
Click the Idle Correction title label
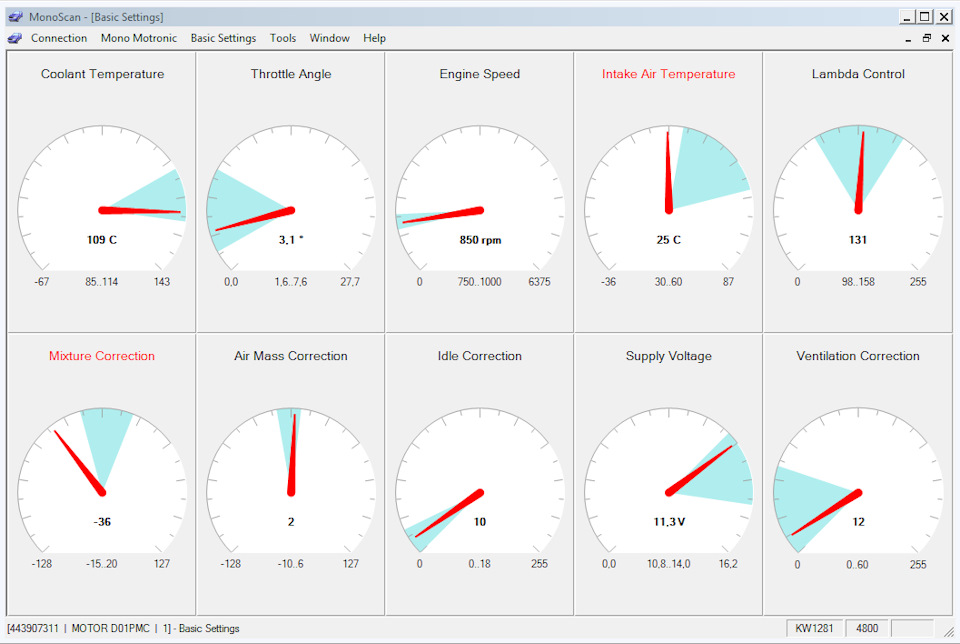(x=479, y=356)
